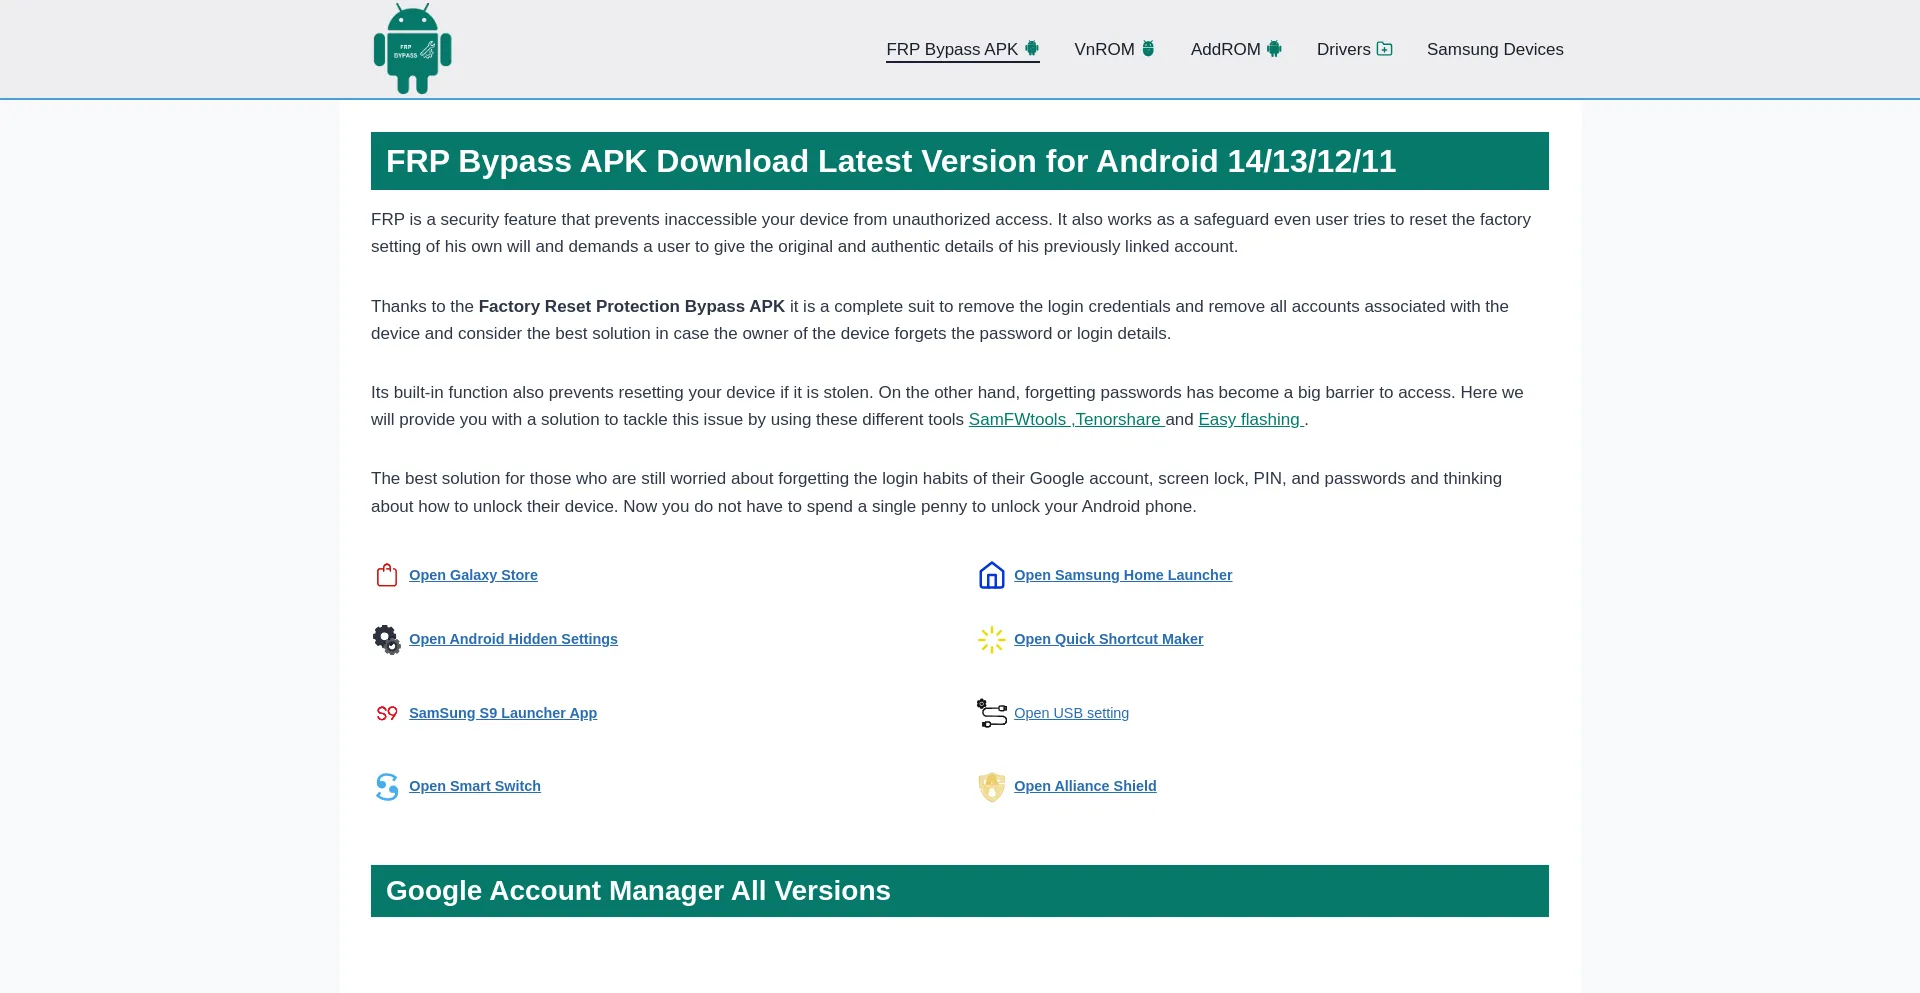This screenshot has height=993, width=1920.
Task: Follow the Open USB setting link
Action: pos(1071,713)
